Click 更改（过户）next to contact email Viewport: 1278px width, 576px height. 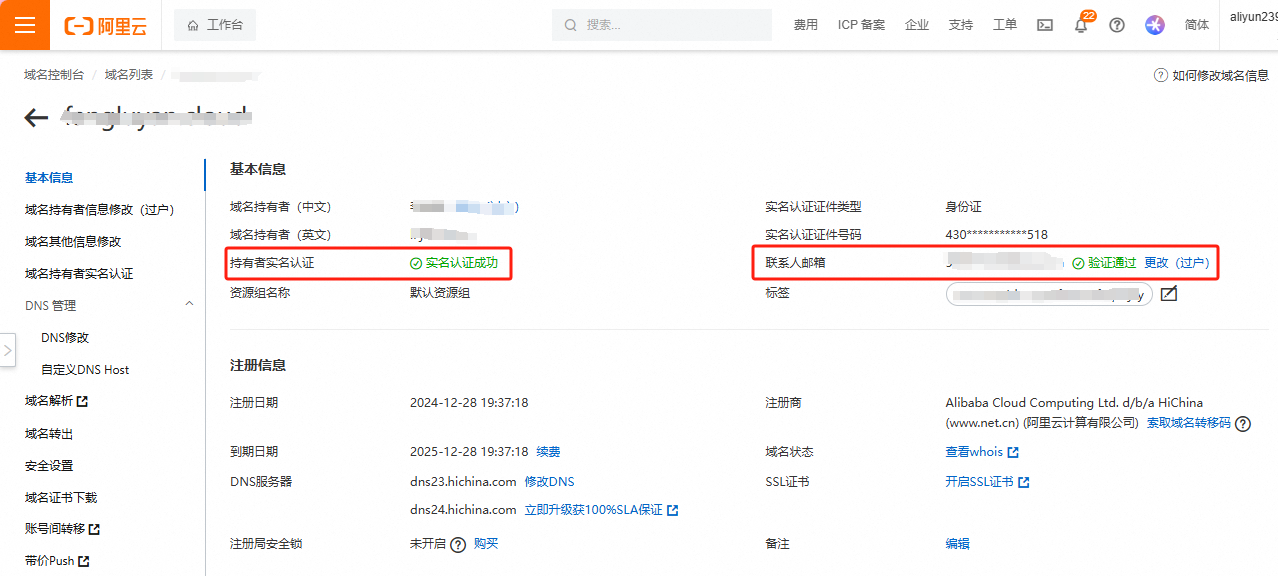[1177, 263]
